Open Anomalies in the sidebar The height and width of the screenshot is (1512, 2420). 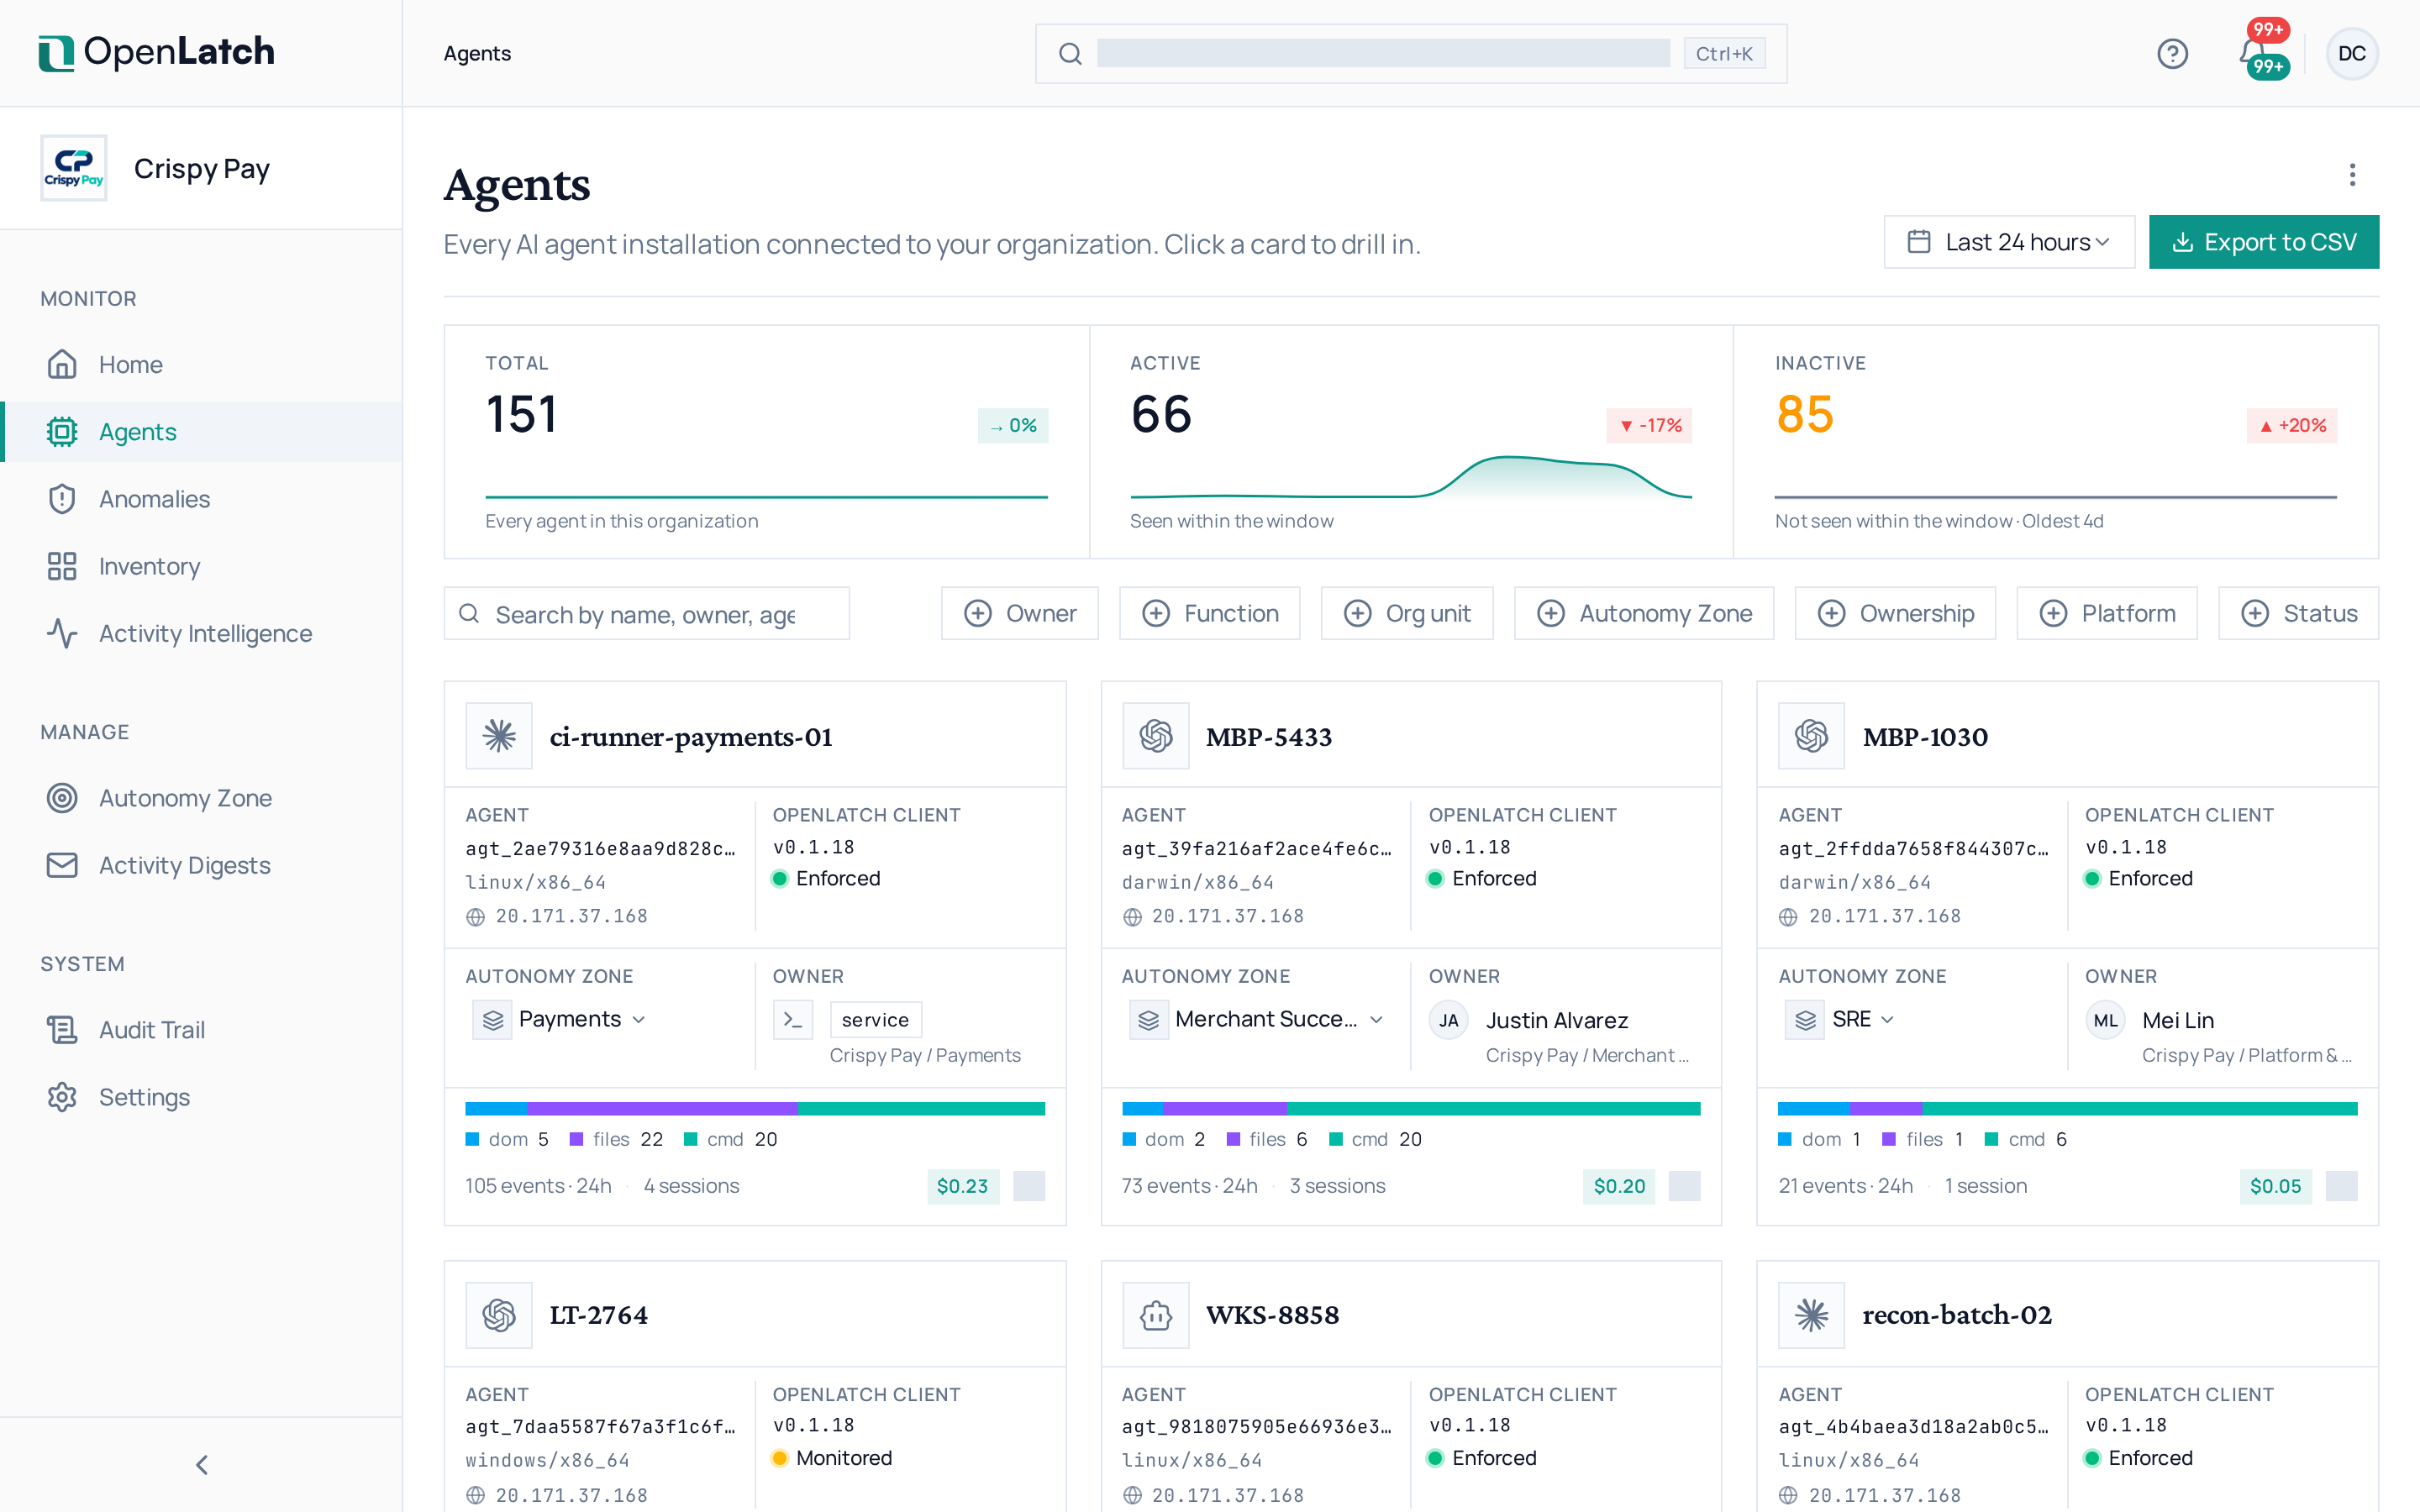click(x=201, y=498)
